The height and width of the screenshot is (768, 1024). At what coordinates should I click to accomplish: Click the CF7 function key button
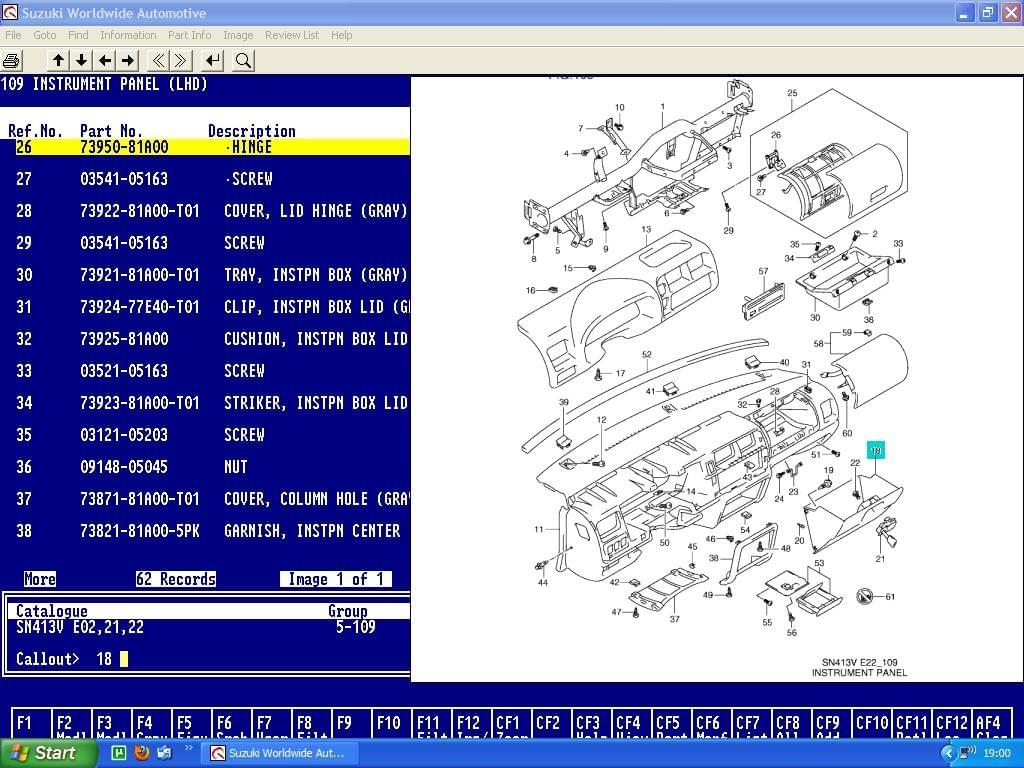(x=751, y=724)
